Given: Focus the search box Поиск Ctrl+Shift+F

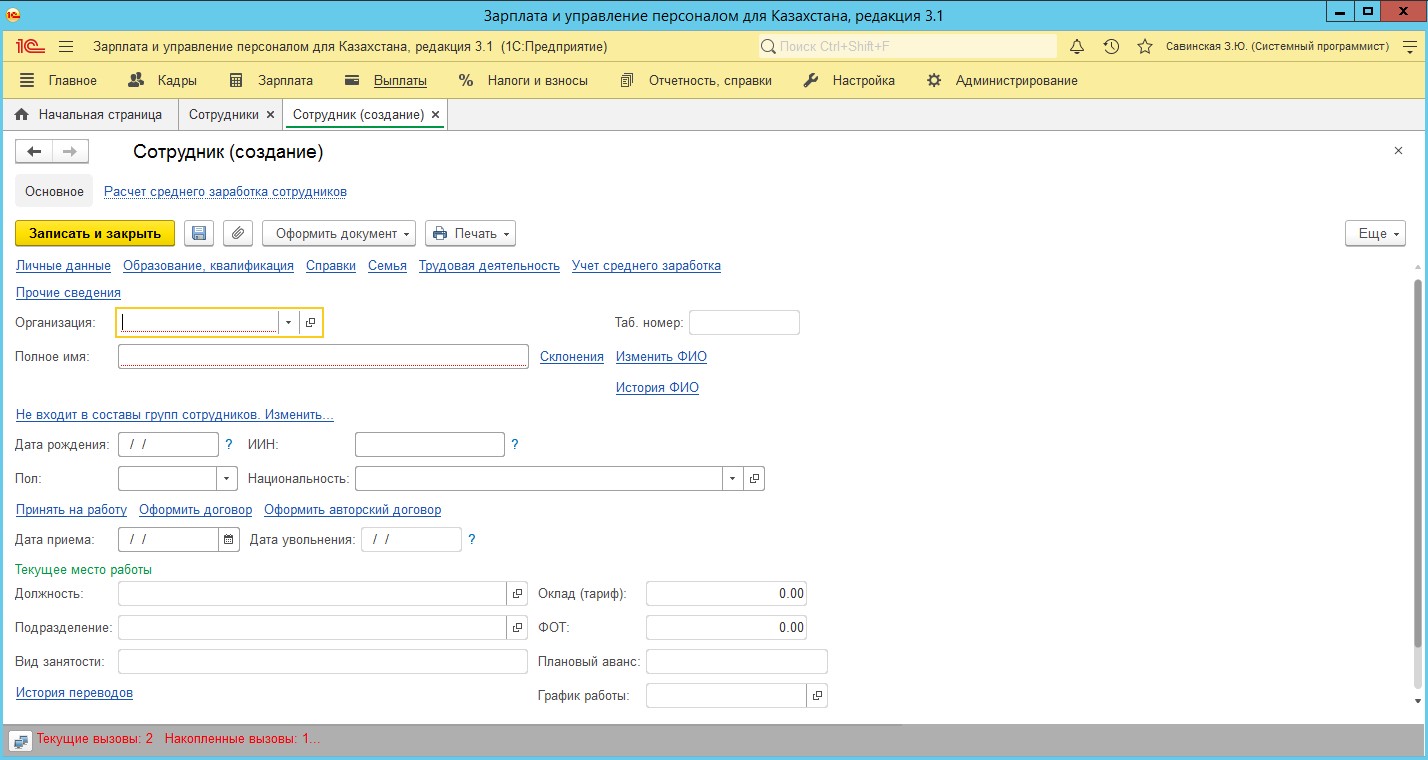Looking at the screenshot, I should 907,47.
